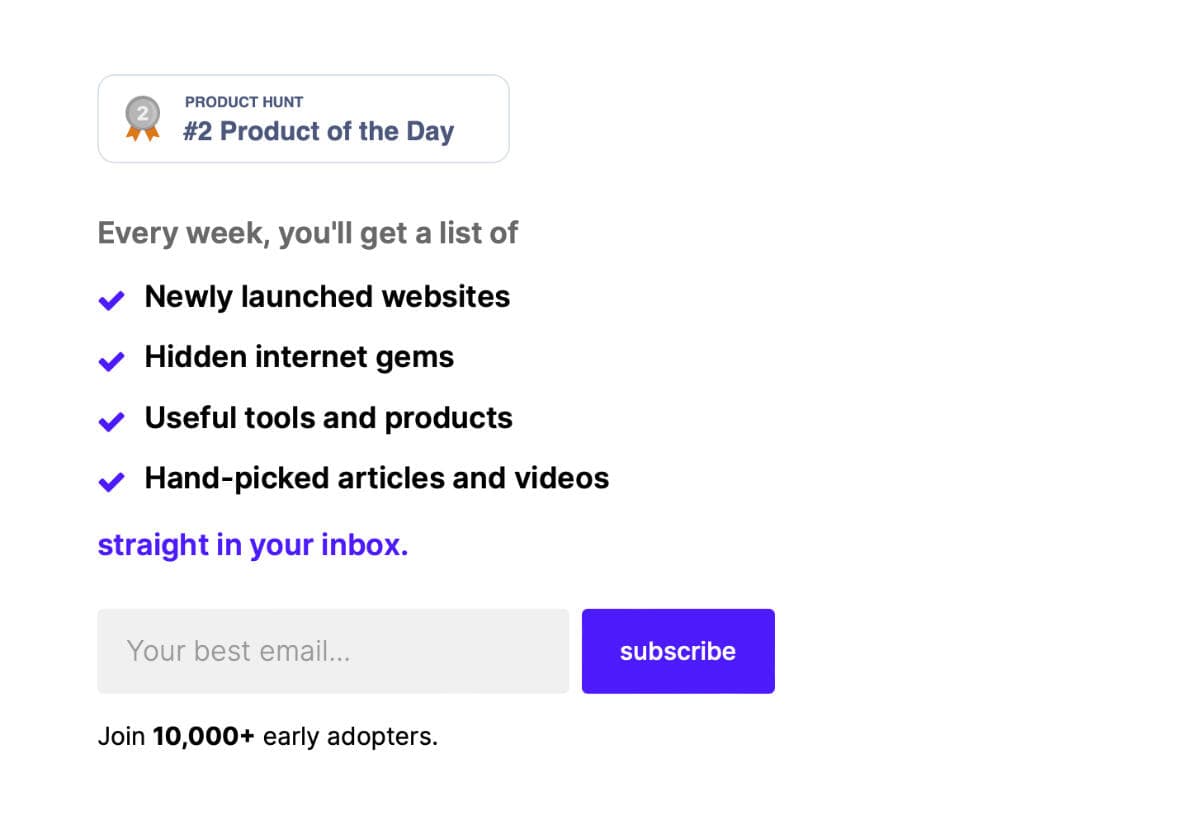Click the word 'Join' below the email field

click(x=122, y=737)
